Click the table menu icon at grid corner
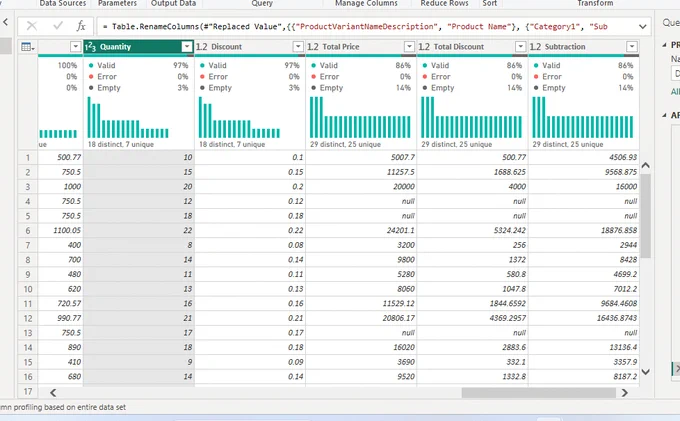 point(27,47)
